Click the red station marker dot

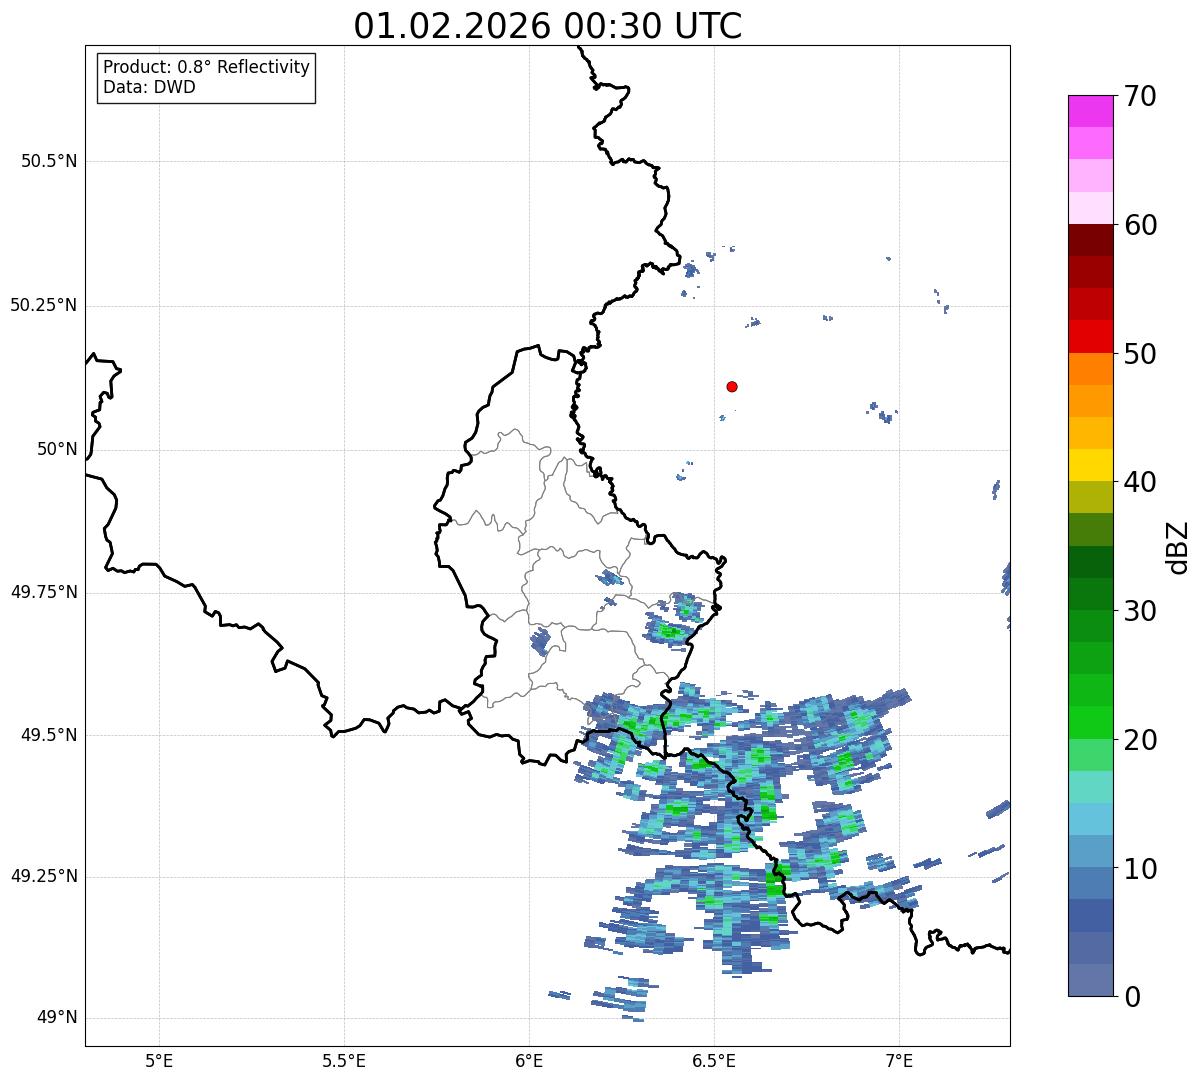pyautogui.click(x=732, y=386)
